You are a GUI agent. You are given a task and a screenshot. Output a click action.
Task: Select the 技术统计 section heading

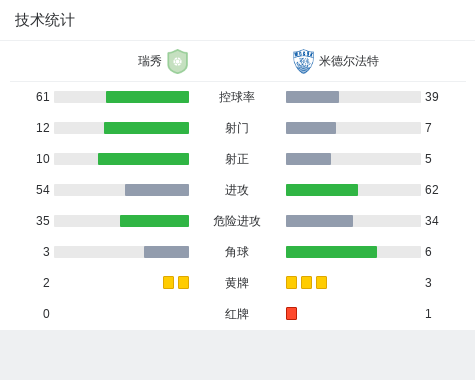pos(45,20)
